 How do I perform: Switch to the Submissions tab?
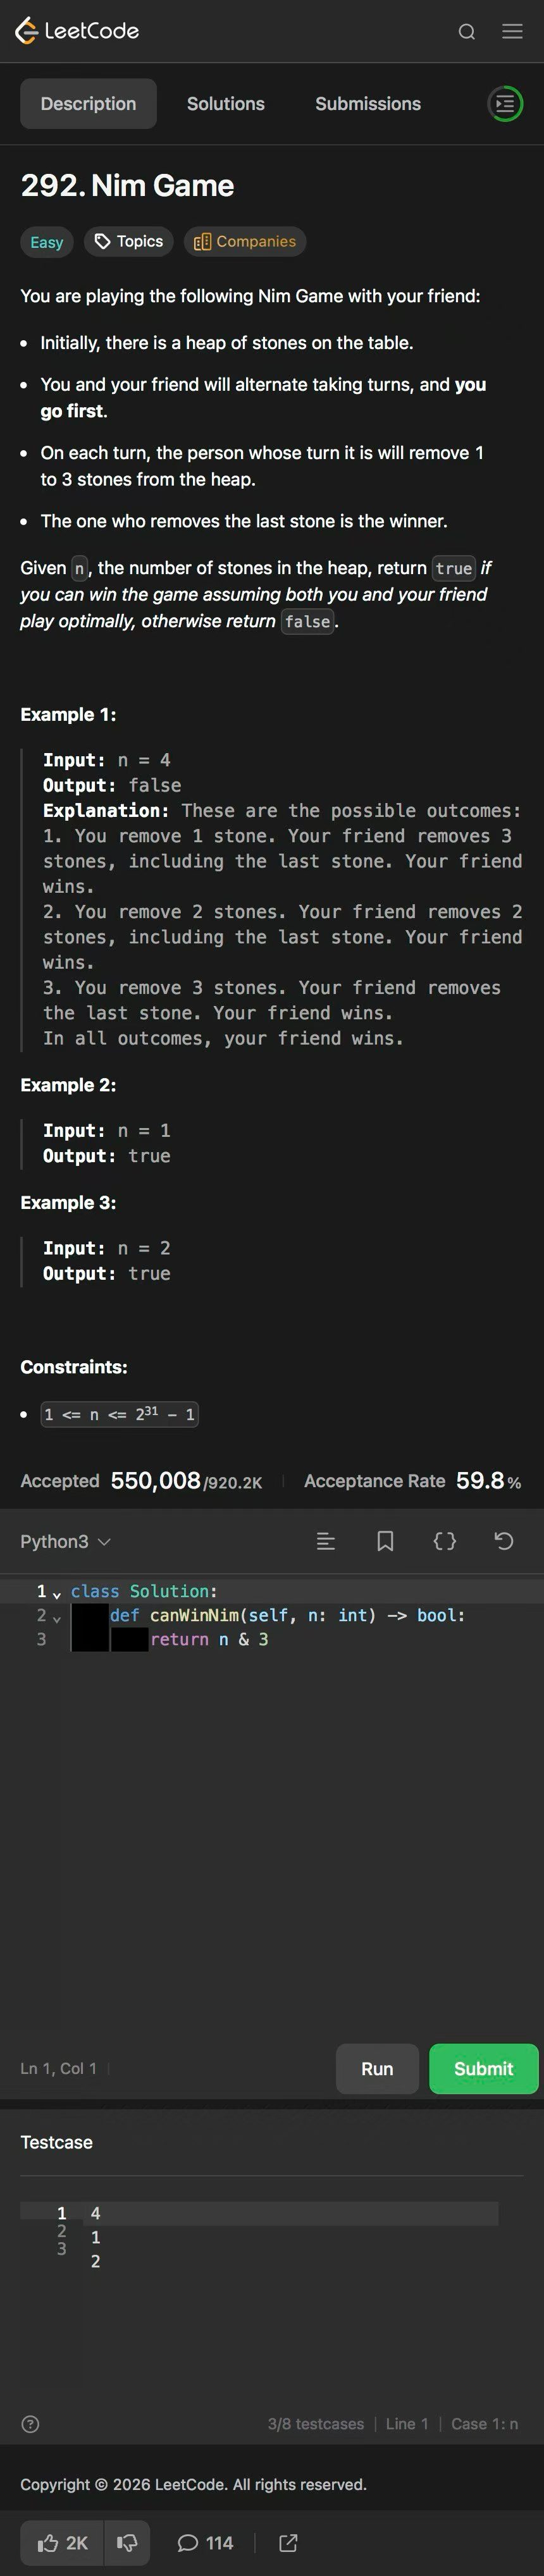coord(368,104)
